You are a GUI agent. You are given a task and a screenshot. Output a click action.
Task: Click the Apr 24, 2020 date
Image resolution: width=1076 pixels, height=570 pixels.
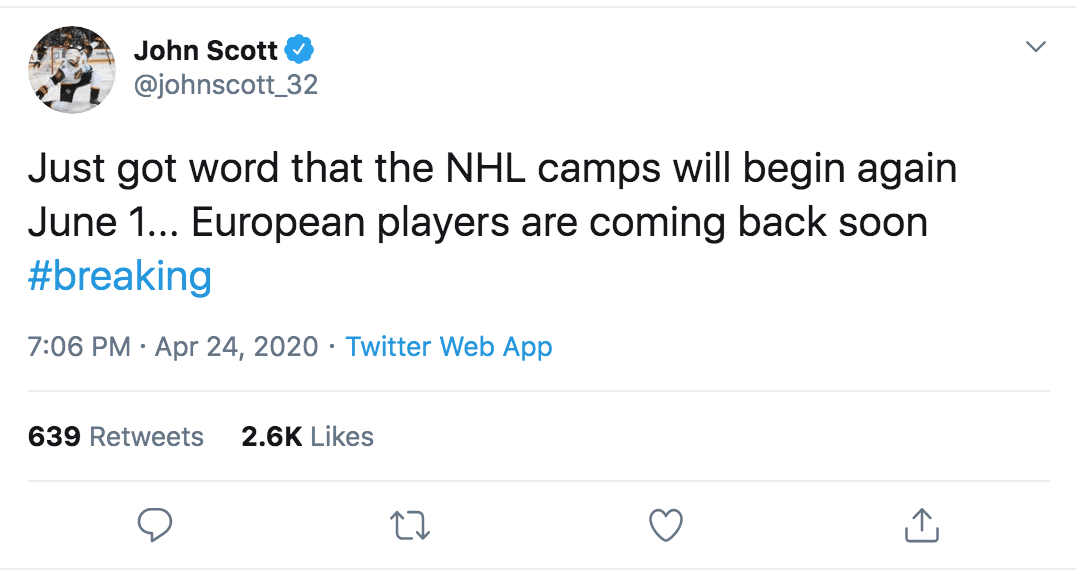237,347
